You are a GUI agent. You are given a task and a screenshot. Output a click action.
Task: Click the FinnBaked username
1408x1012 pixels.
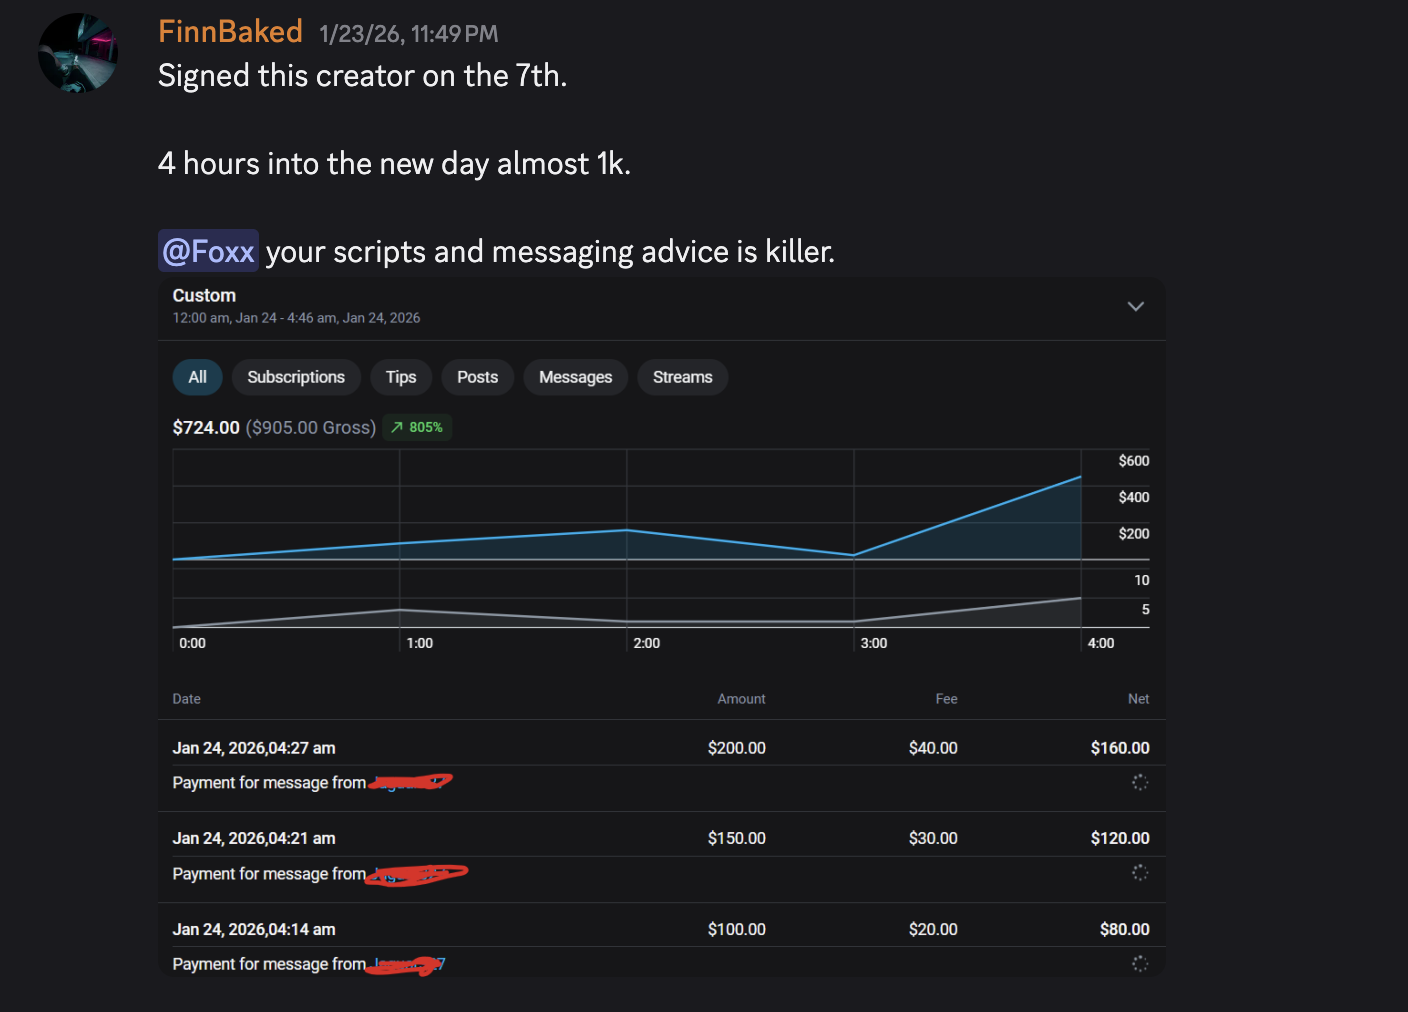pyautogui.click(x=230, y=32)
